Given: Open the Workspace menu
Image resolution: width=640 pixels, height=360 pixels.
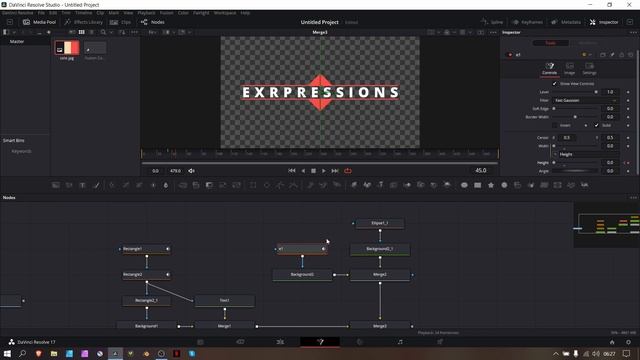Looking at the screenshot, I should point(225,13).
